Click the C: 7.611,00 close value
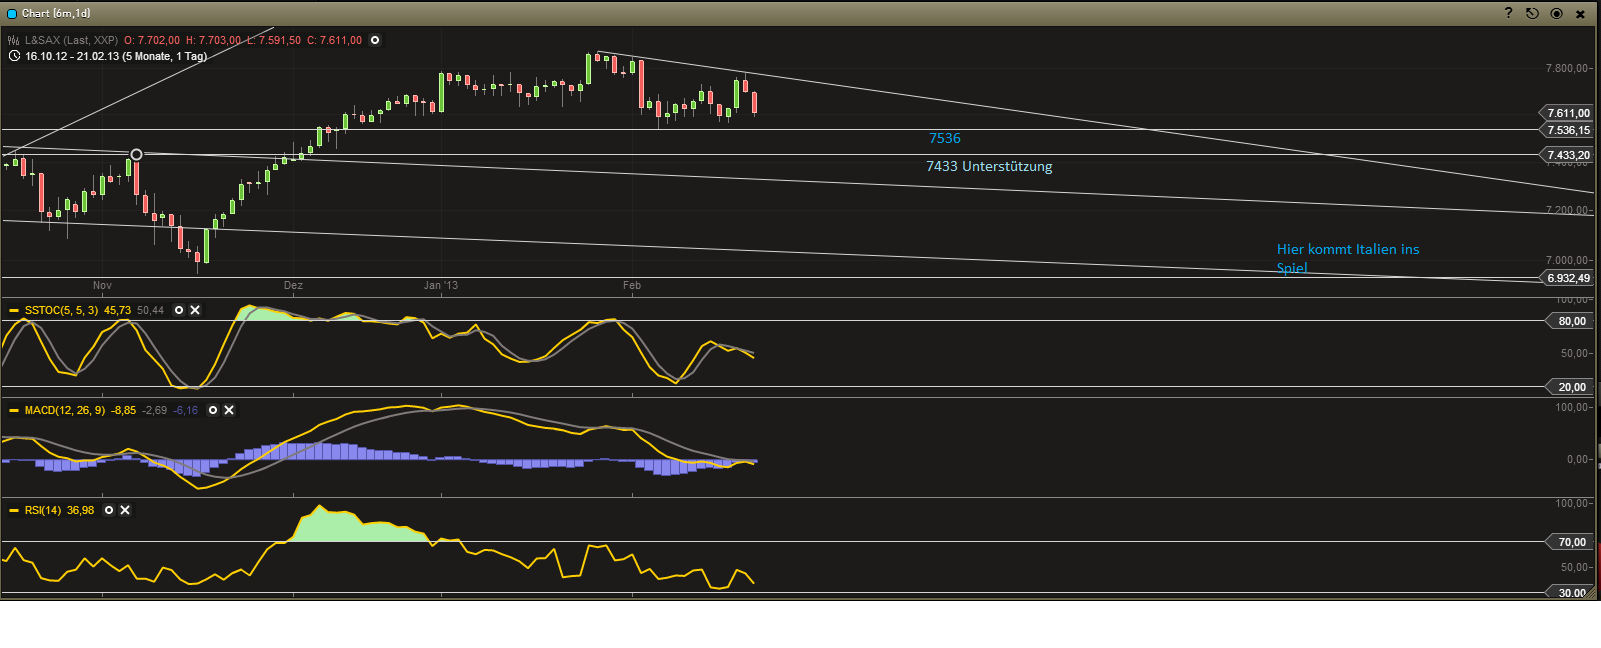This screenshot has height=648, width=1601. (x=334, y=40)
